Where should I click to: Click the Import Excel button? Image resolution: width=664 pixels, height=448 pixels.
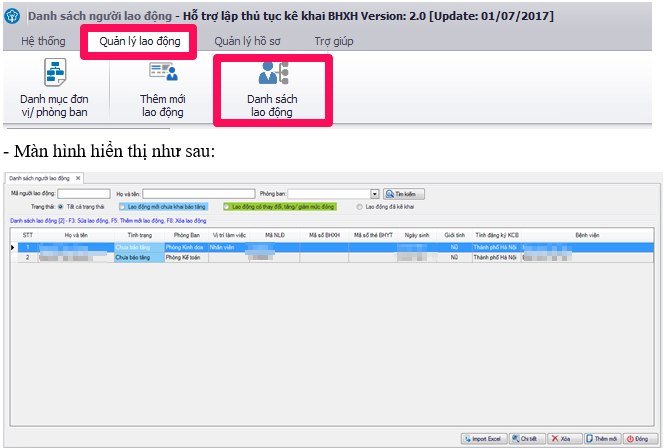484,438
